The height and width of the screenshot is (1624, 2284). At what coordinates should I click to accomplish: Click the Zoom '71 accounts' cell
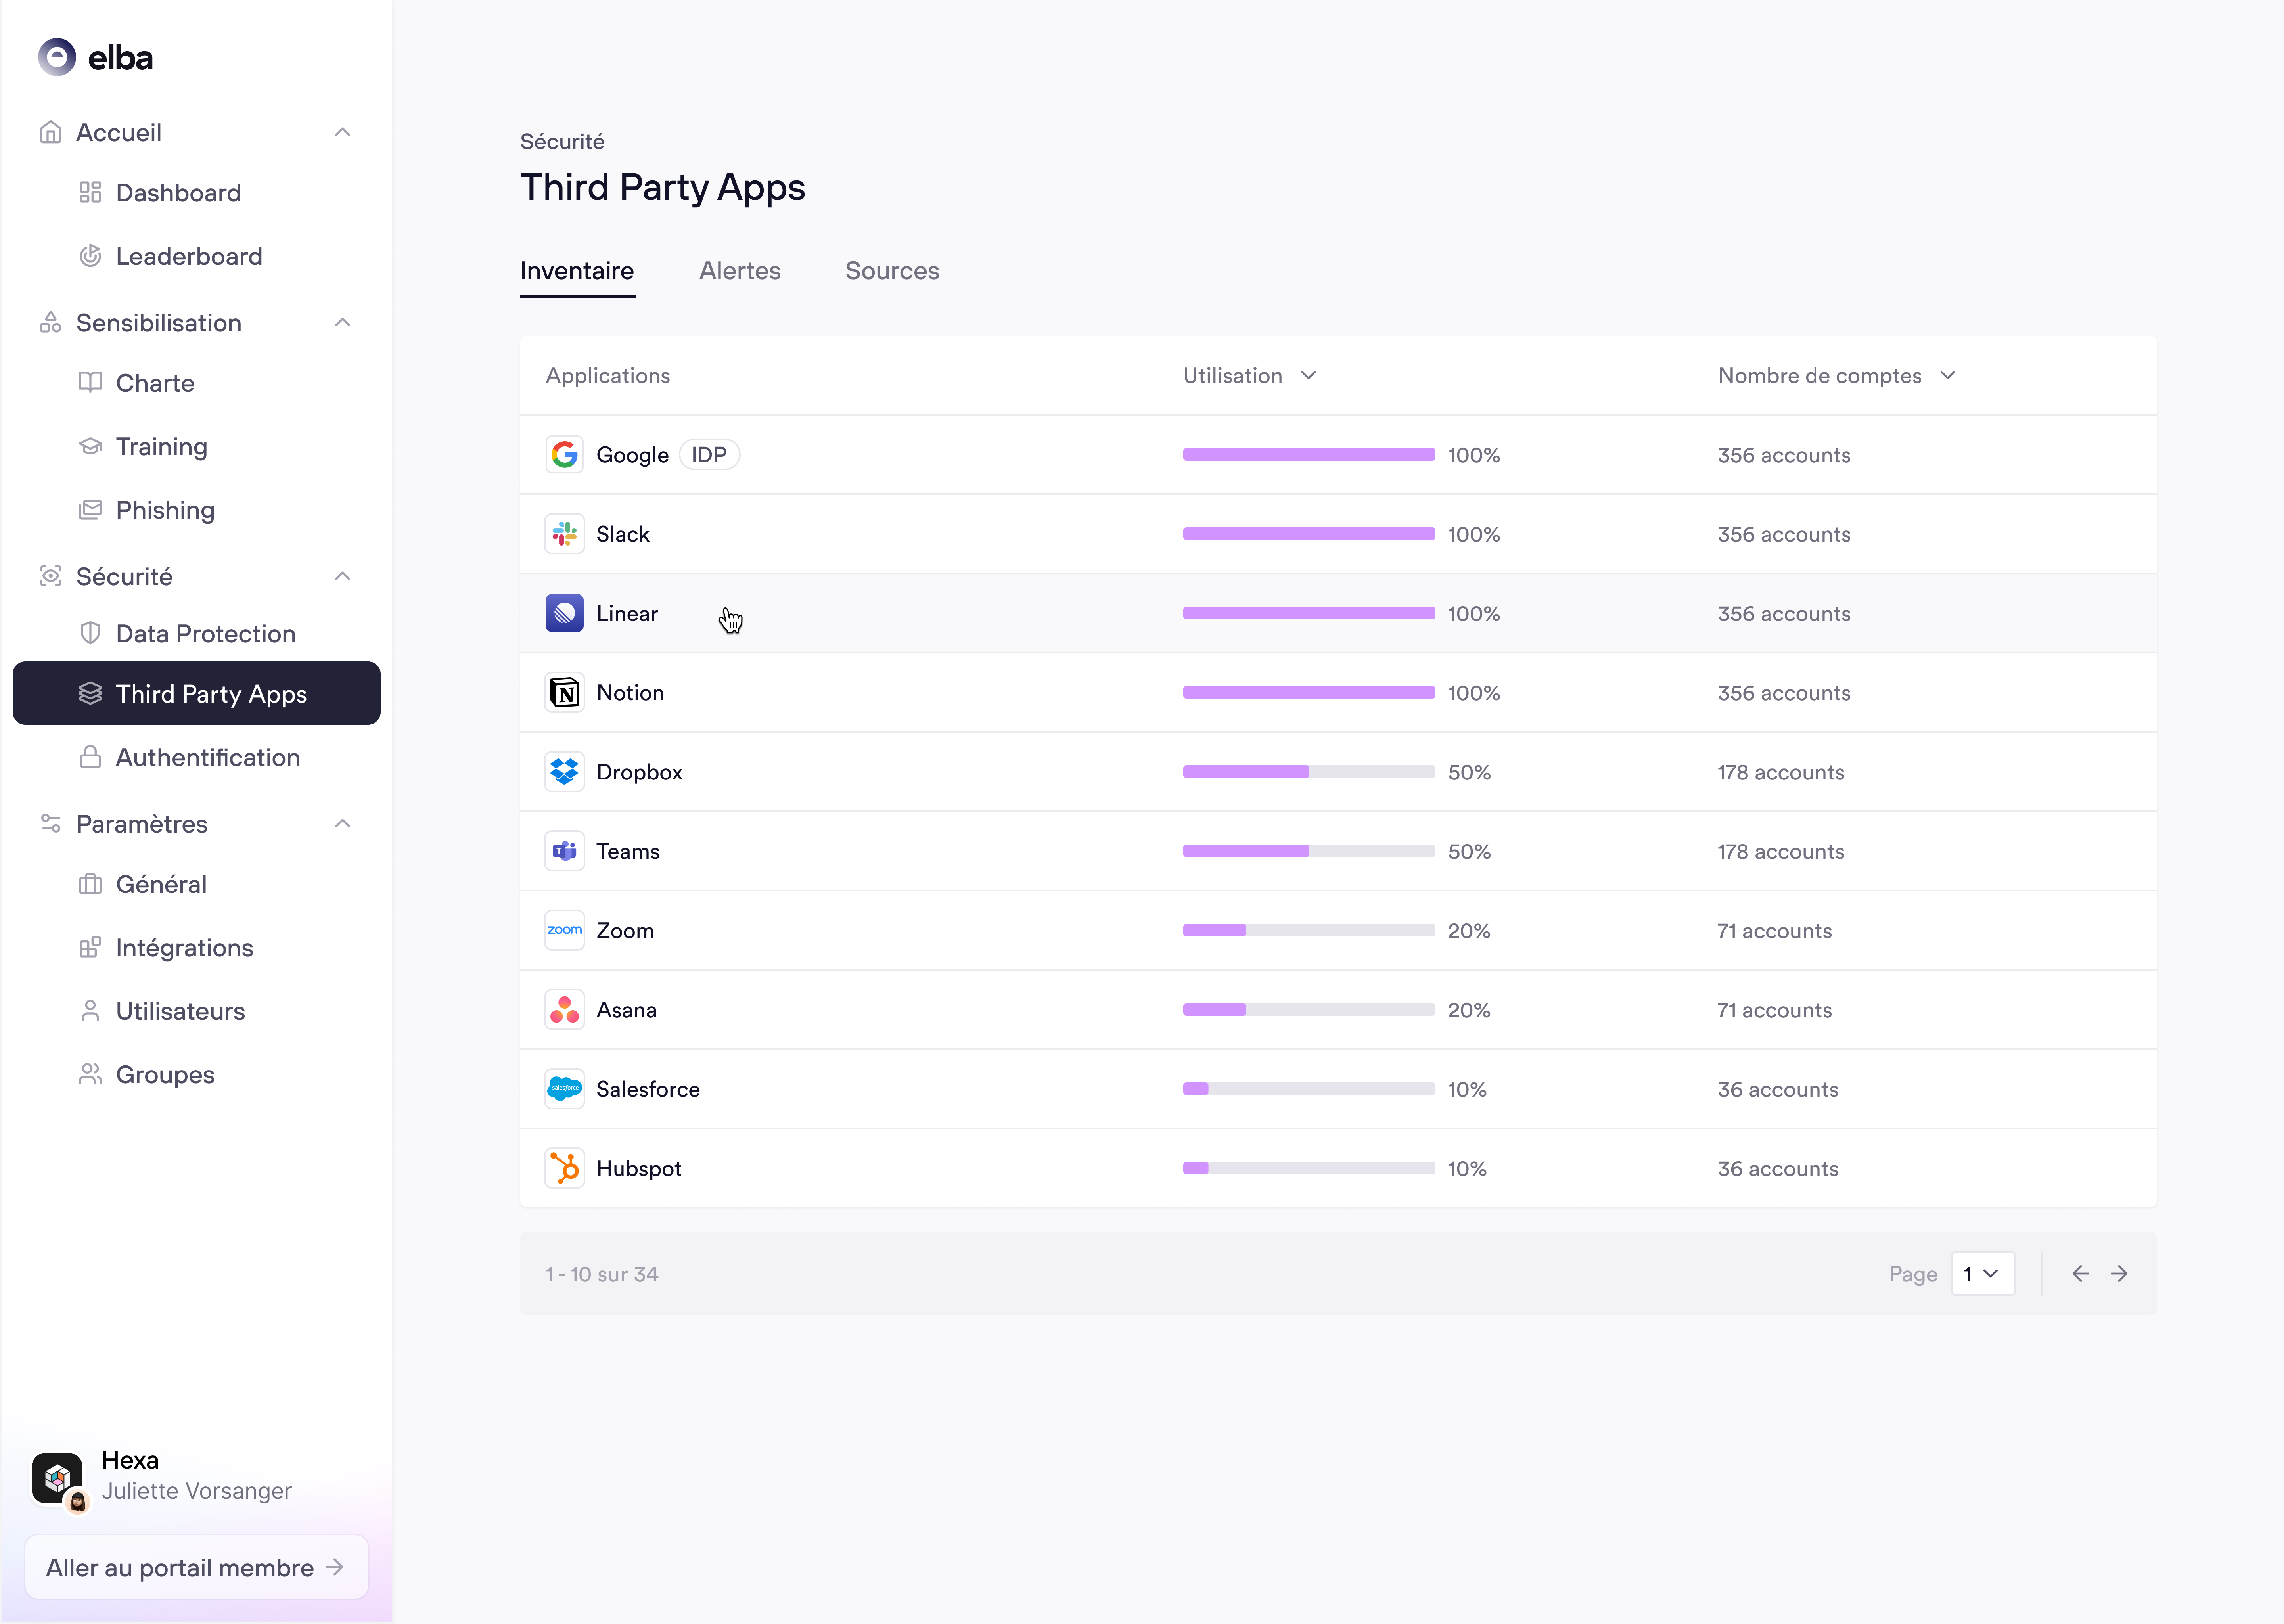(1775, 930)
